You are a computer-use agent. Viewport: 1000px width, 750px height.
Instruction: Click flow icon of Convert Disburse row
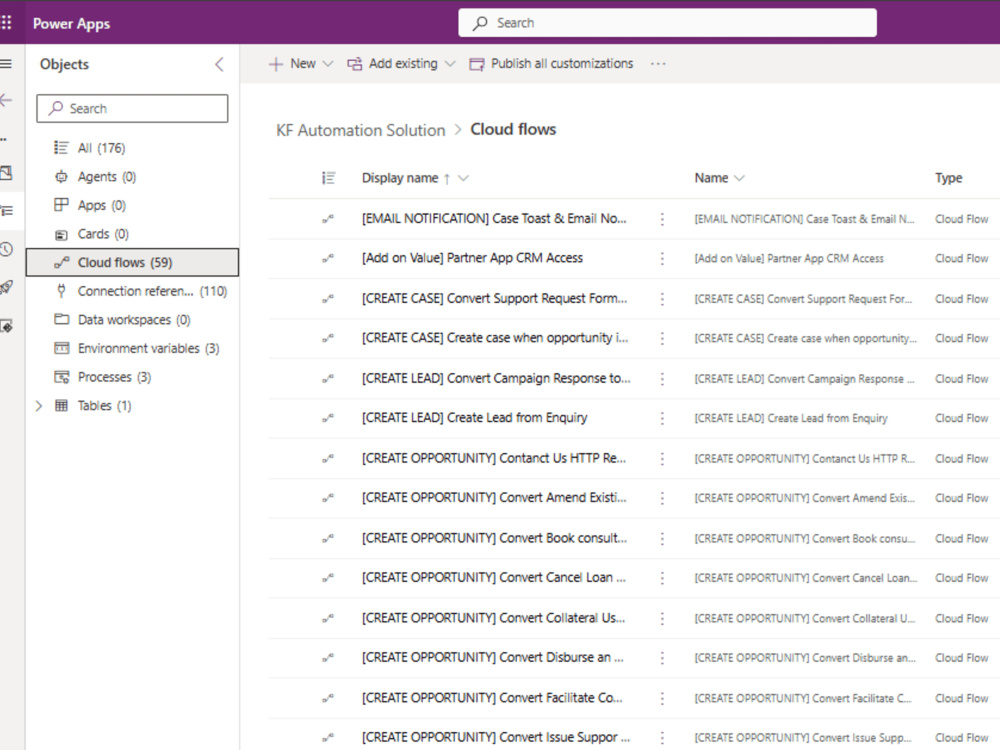328,658
